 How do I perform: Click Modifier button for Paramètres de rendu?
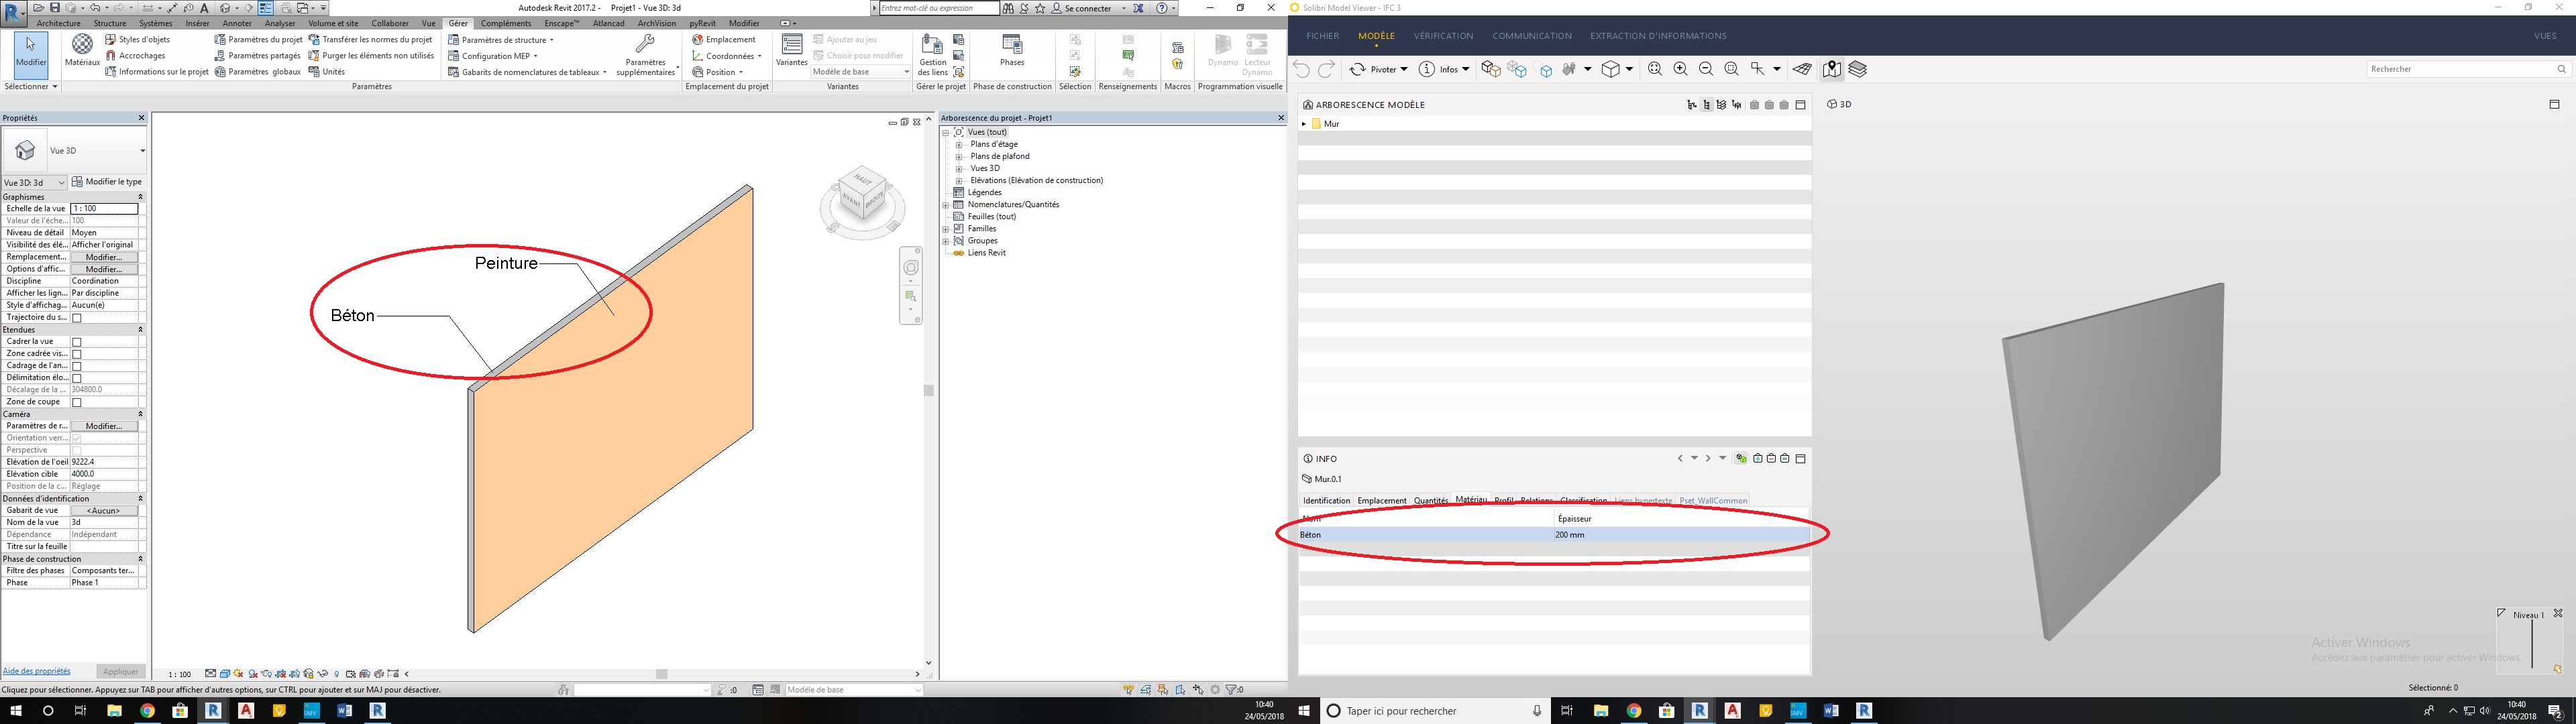click(x=104, y=426)
